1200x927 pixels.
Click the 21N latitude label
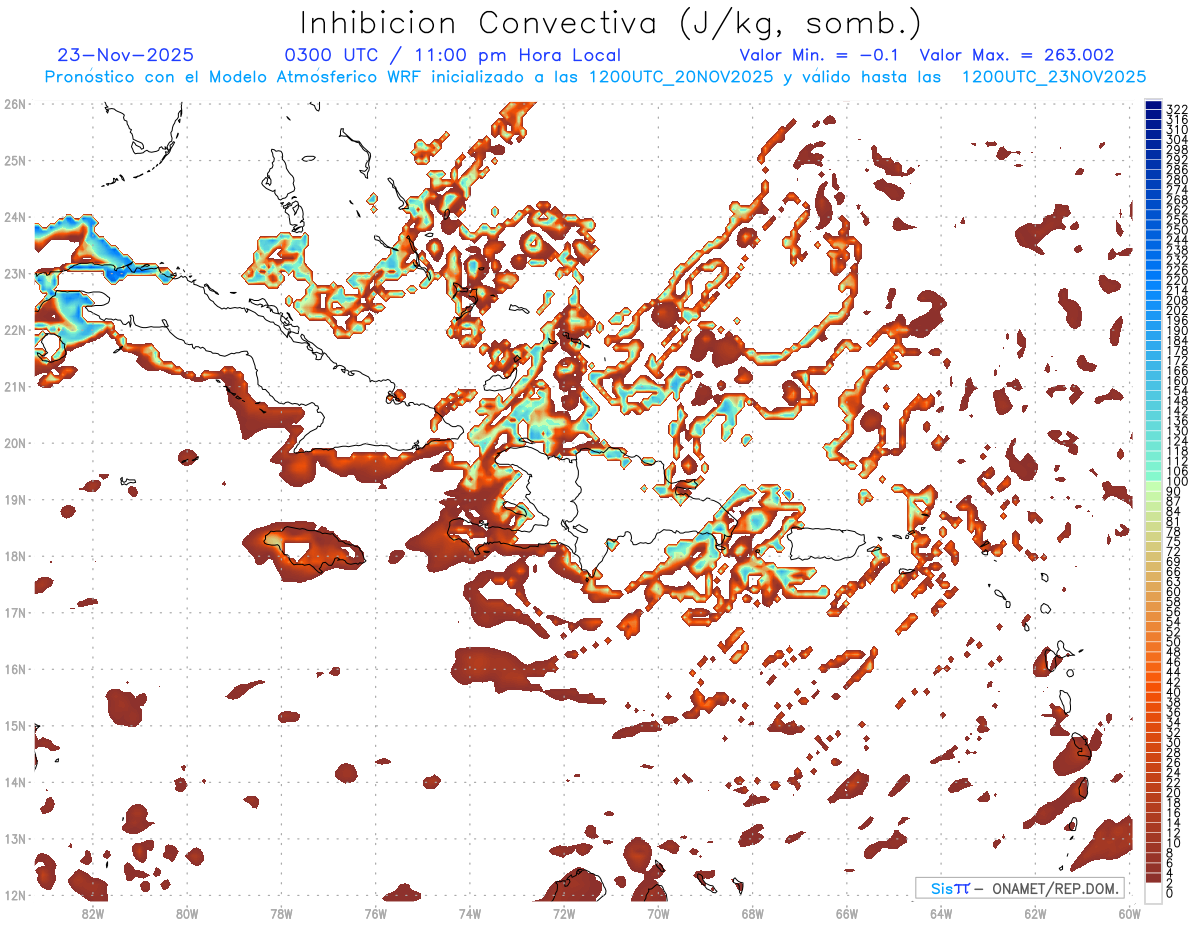point(14,386)
